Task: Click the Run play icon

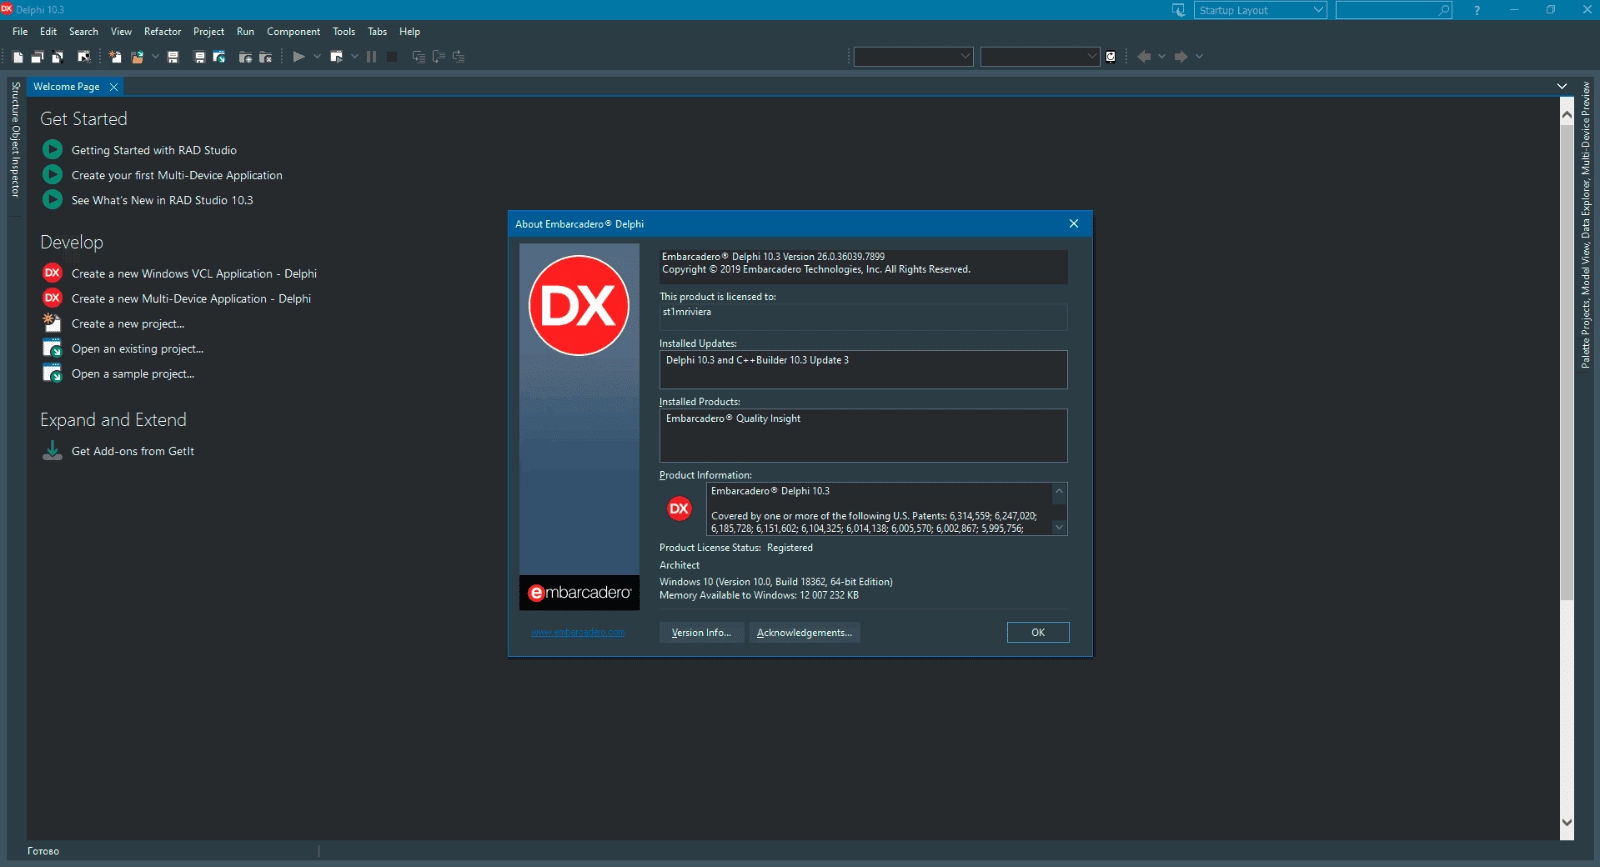Action: tap(298, 57)
